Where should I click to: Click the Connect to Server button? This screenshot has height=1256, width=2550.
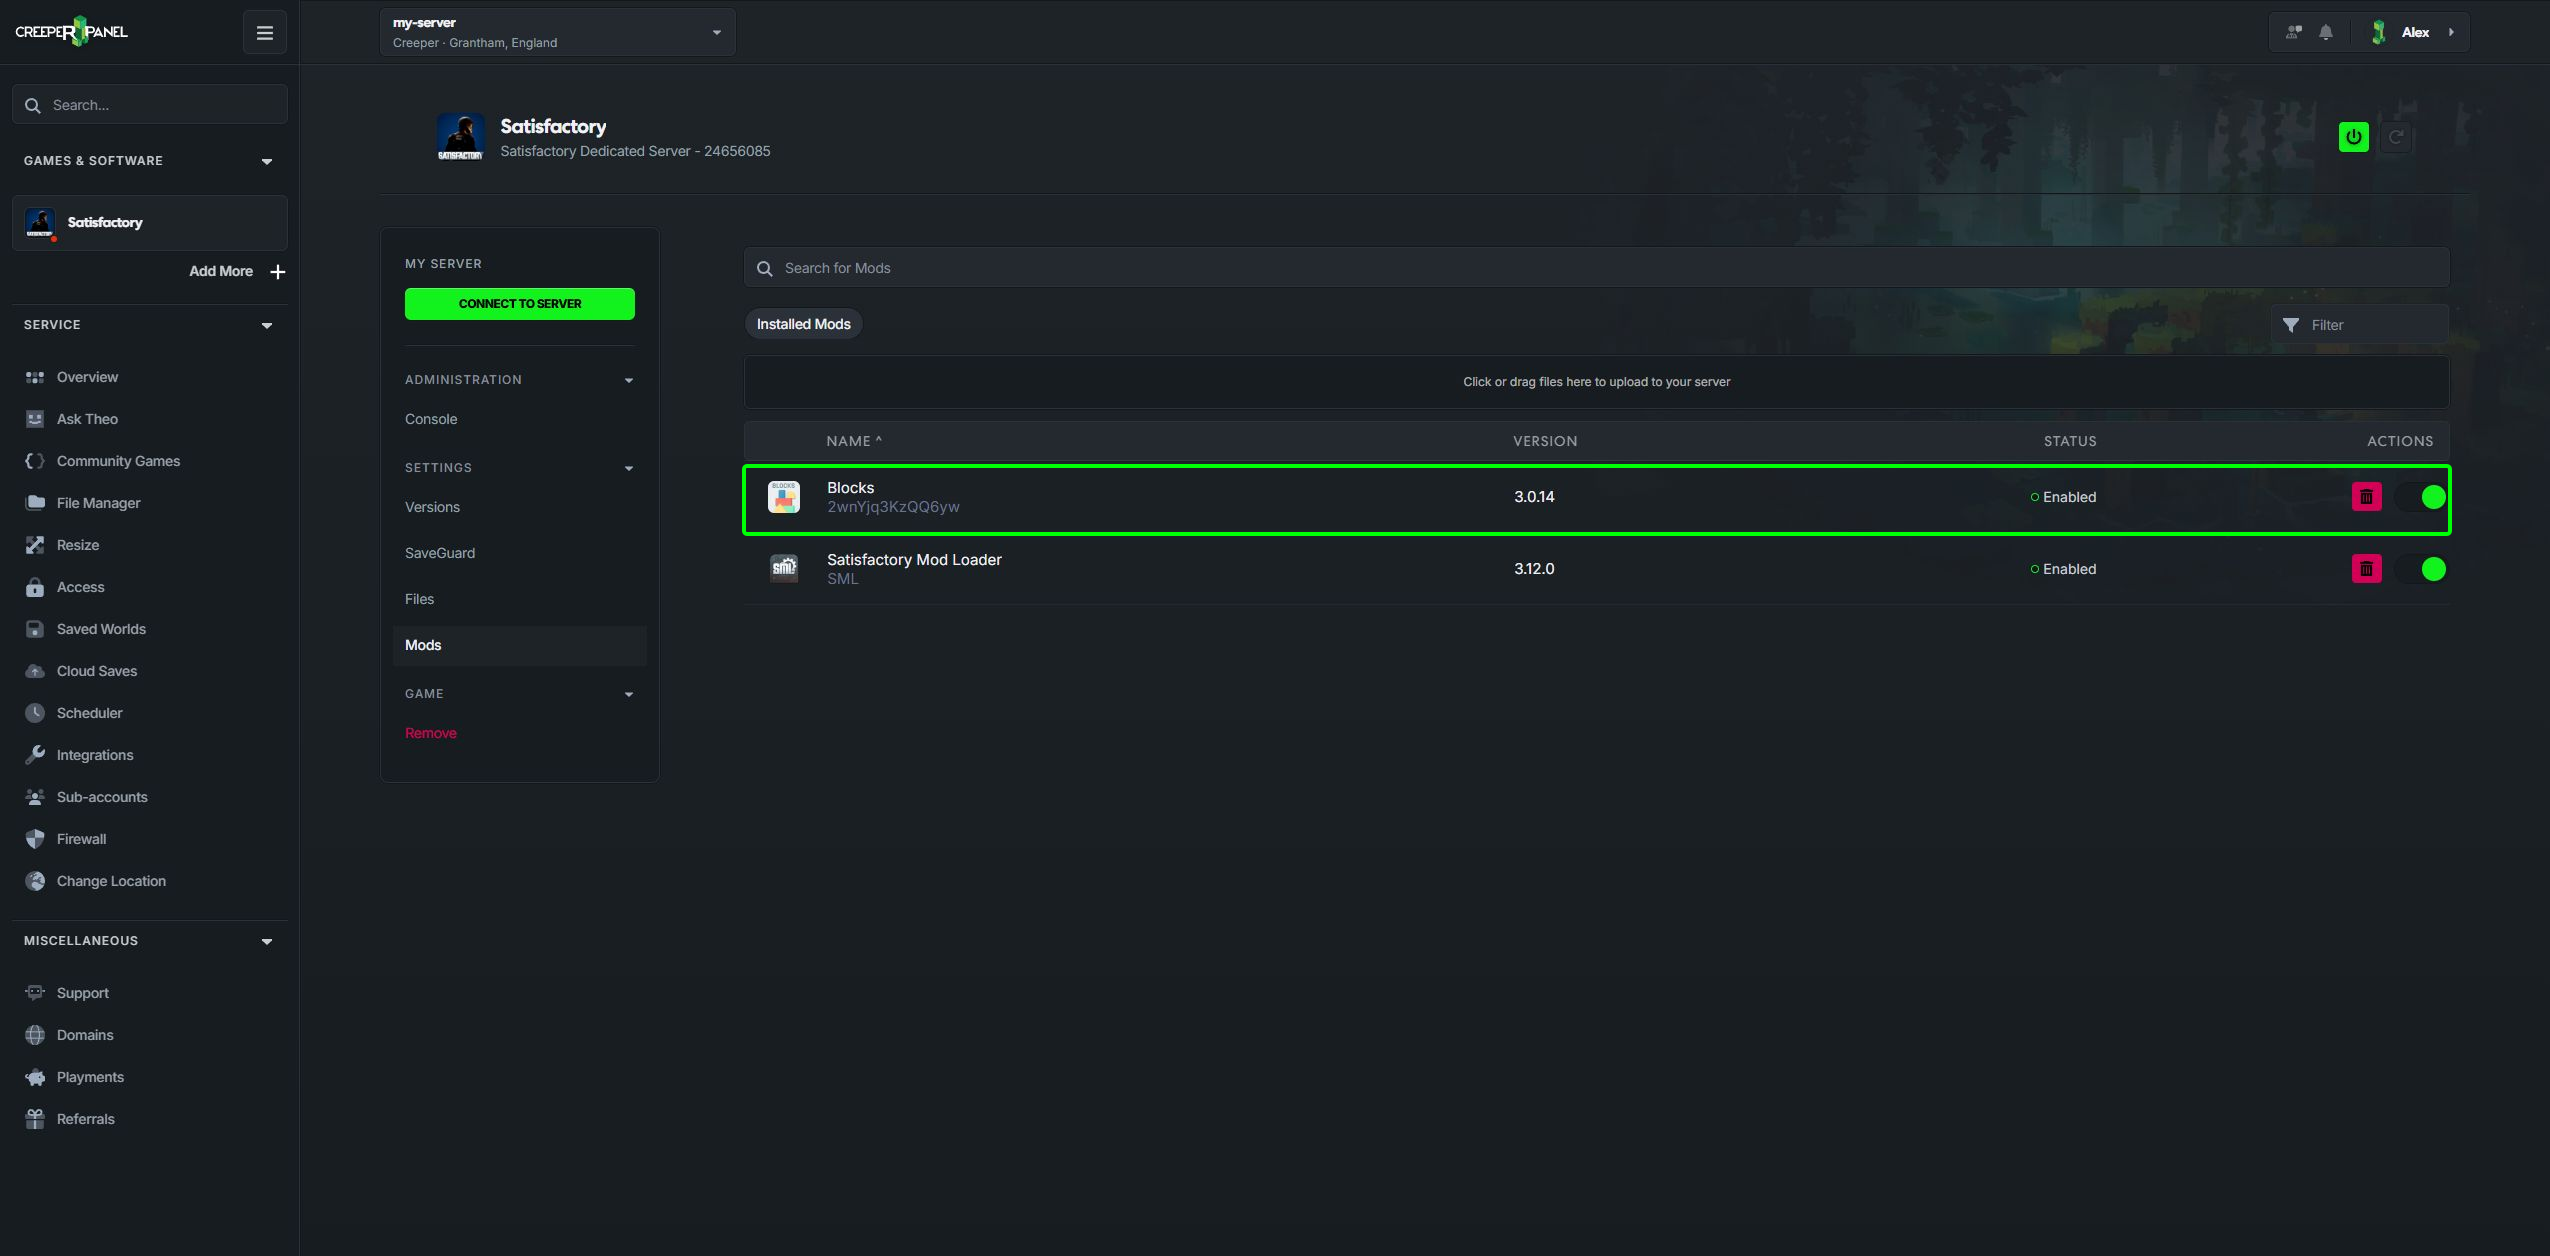coord(520,304)
